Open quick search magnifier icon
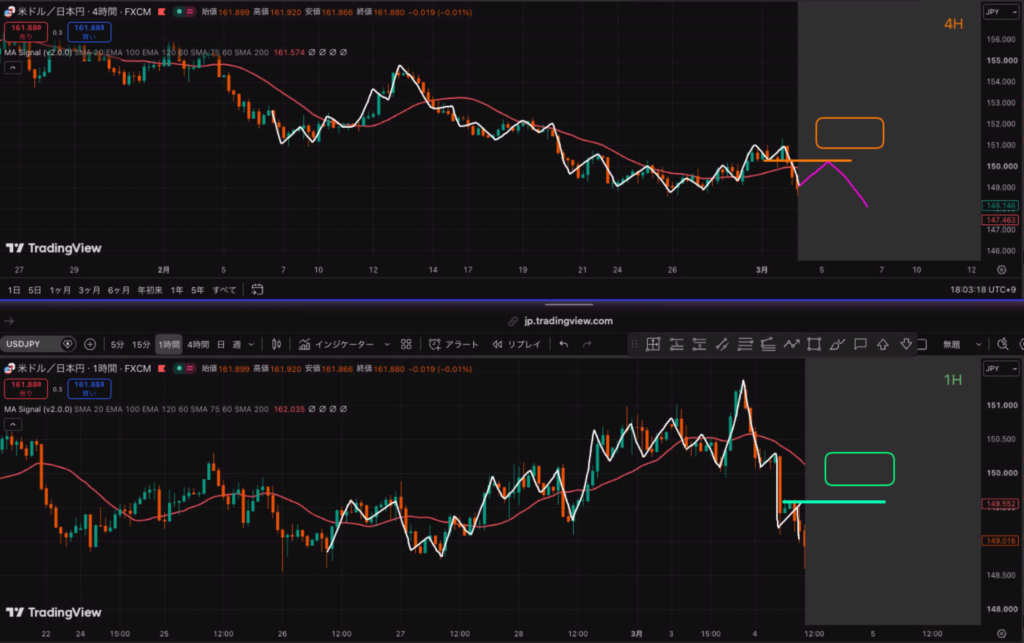The image size is (1024, 643). coord(1002,344)
